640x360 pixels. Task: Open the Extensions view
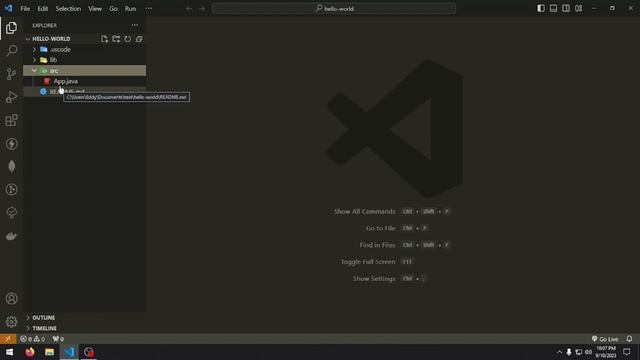[x=11, y=120]
